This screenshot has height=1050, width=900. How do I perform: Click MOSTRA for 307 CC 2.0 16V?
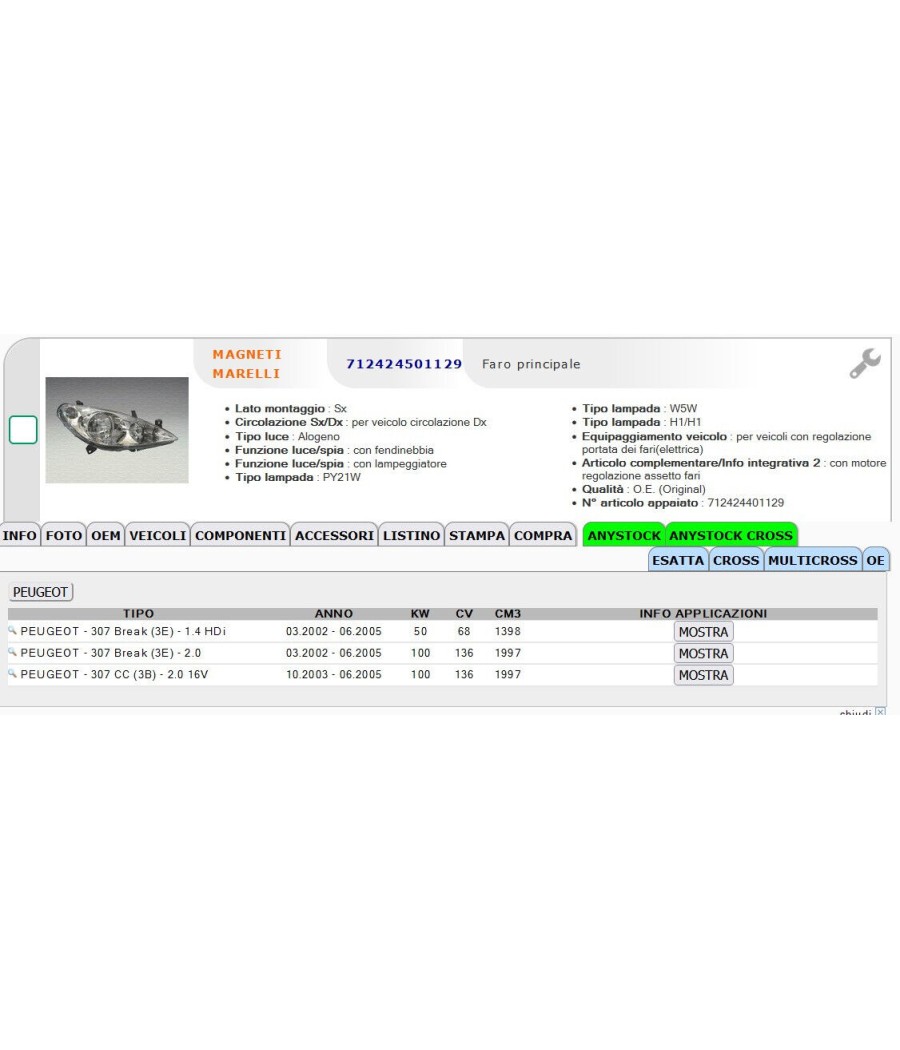pyautogui.click(x=703, y=675)
